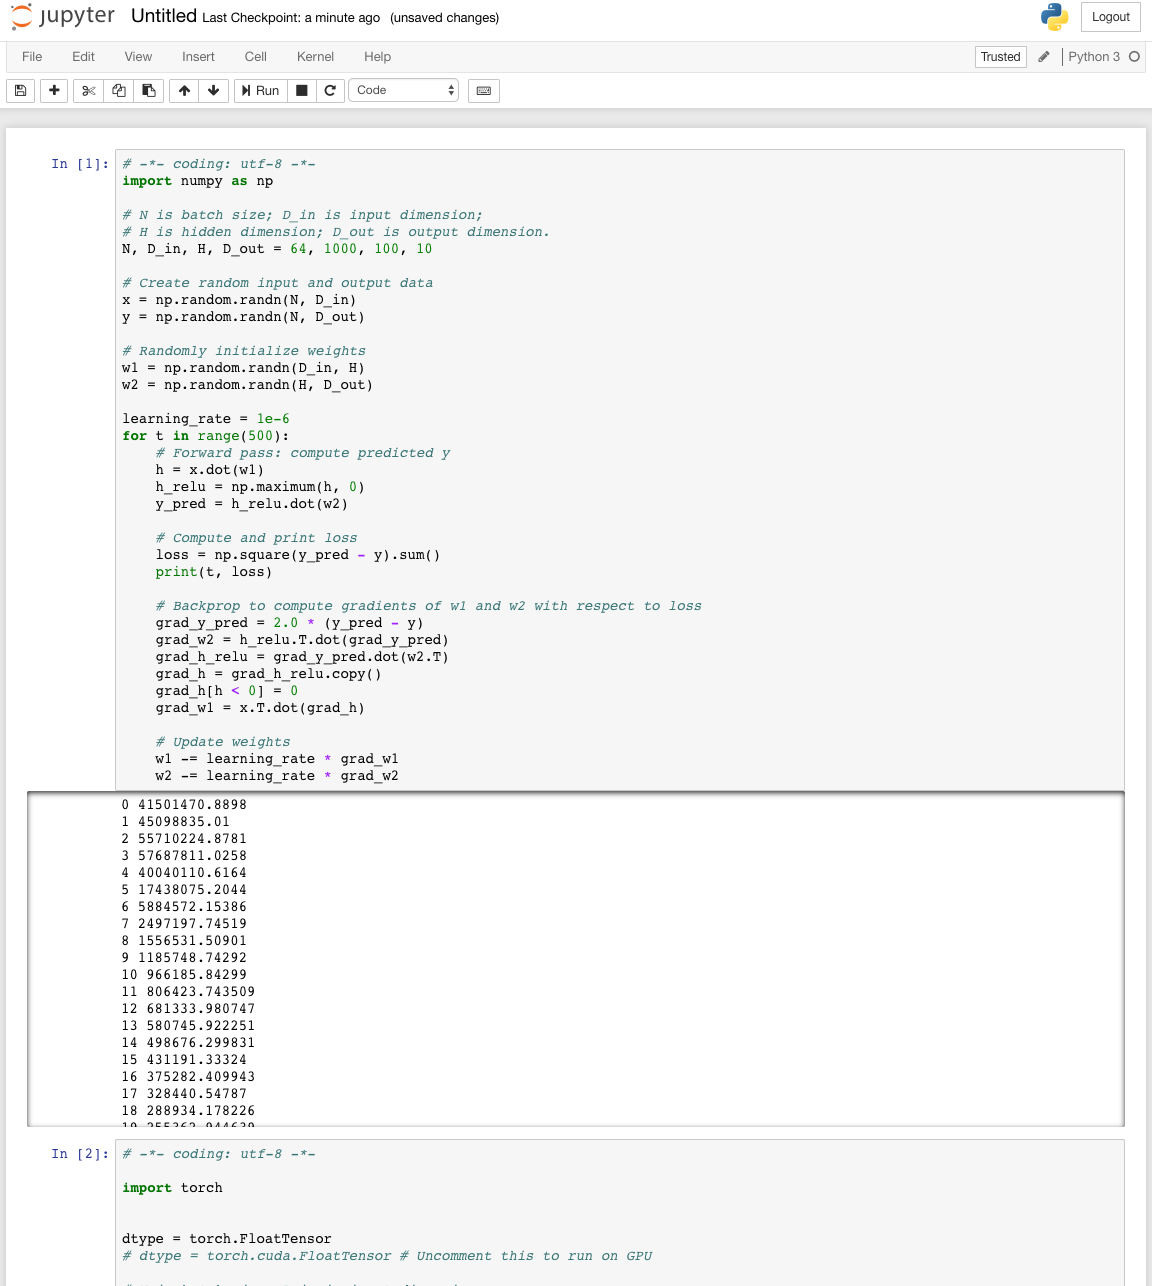Paste cells below icon
This screenshot has height=1286, width=1152.
coord(149,91)
